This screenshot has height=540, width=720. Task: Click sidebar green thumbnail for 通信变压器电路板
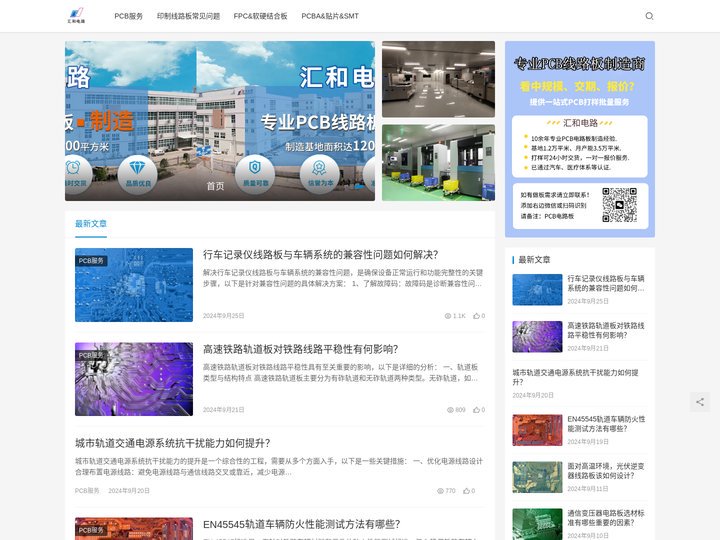[537, 524]
